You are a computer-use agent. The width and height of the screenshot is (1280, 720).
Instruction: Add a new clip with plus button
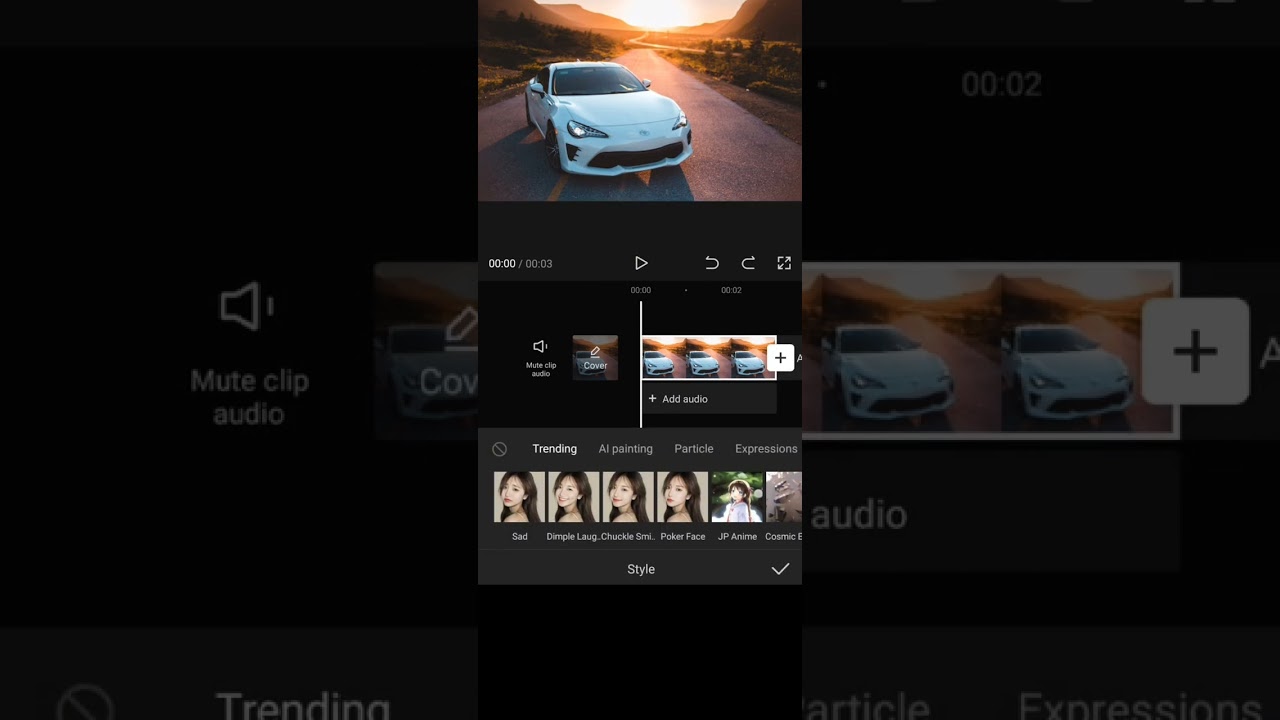[x=780, y=358]
